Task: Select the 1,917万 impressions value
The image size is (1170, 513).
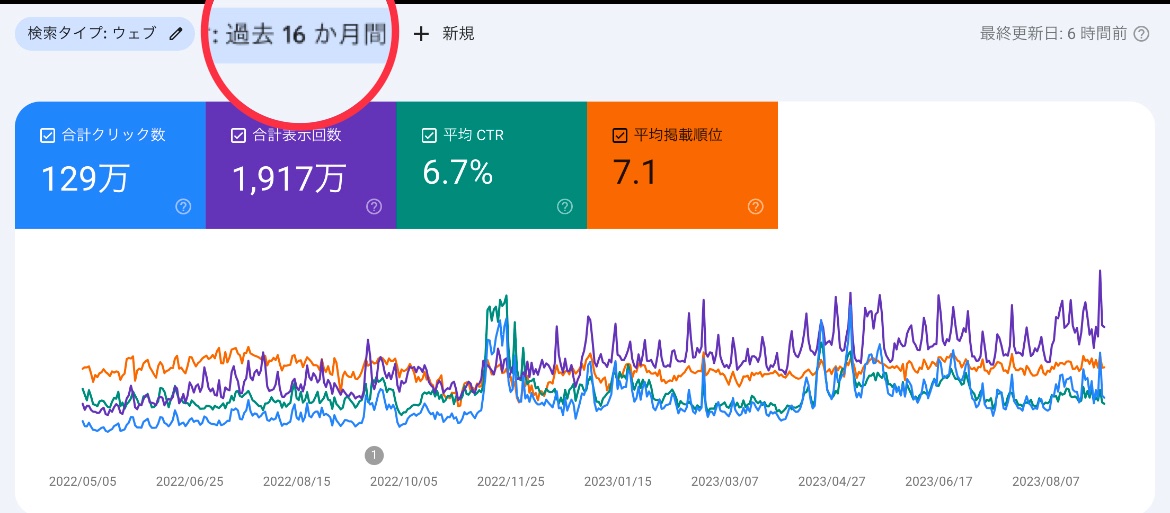Action: [289, 178]
